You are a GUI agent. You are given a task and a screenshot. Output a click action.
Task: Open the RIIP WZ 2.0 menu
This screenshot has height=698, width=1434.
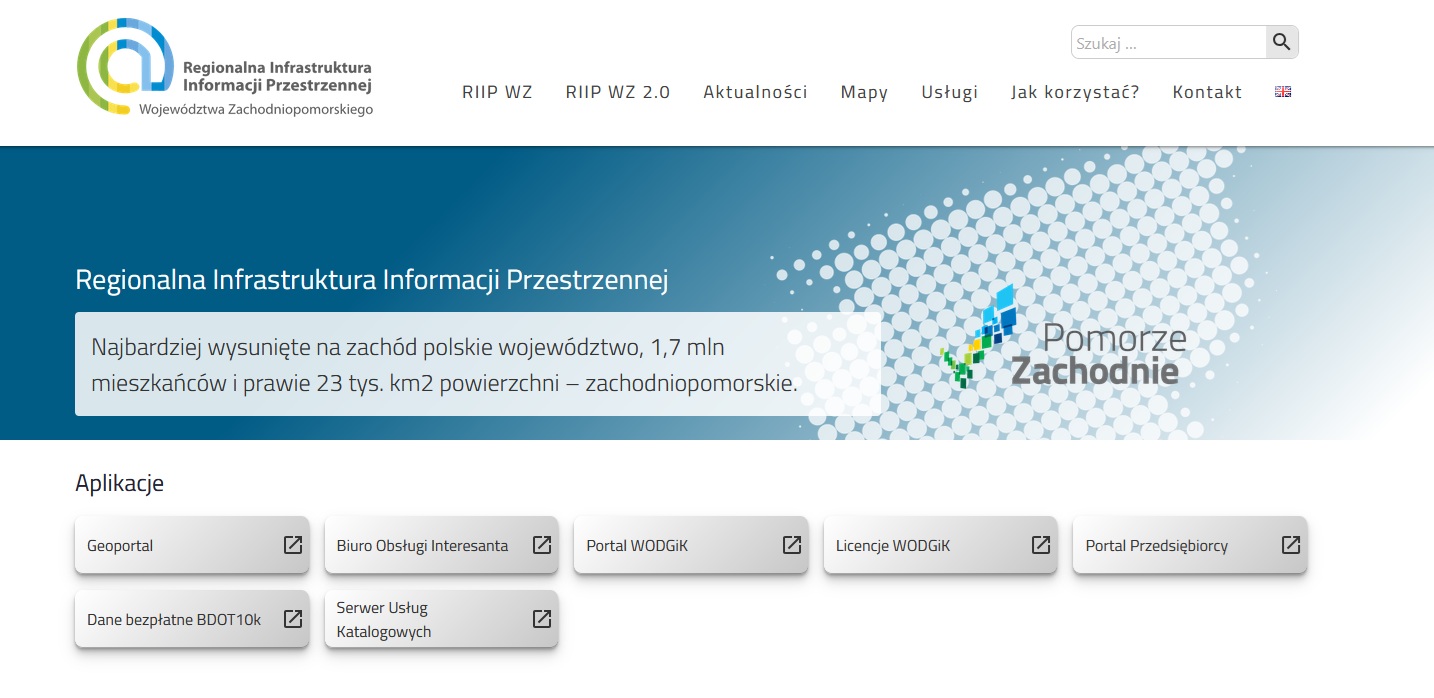(617, 92)
